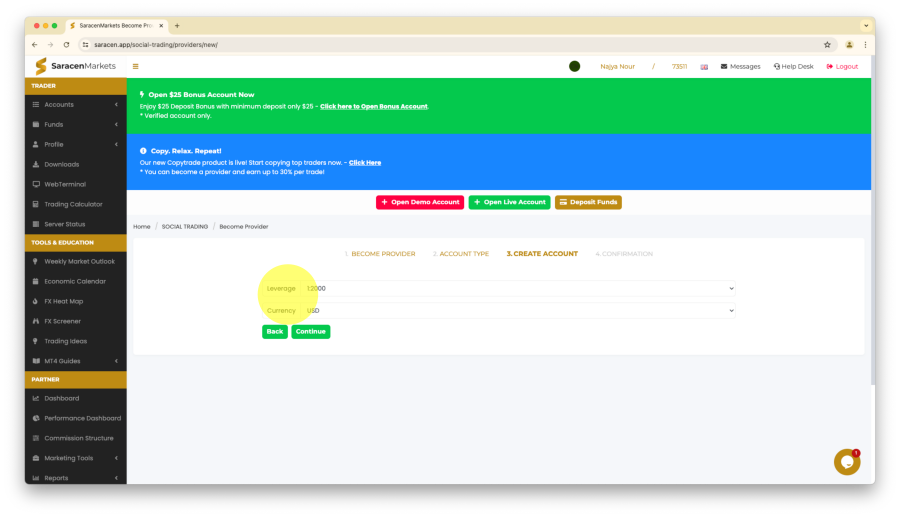
Task: Open the Profile sidebar section
Action: tap(75, 145)
